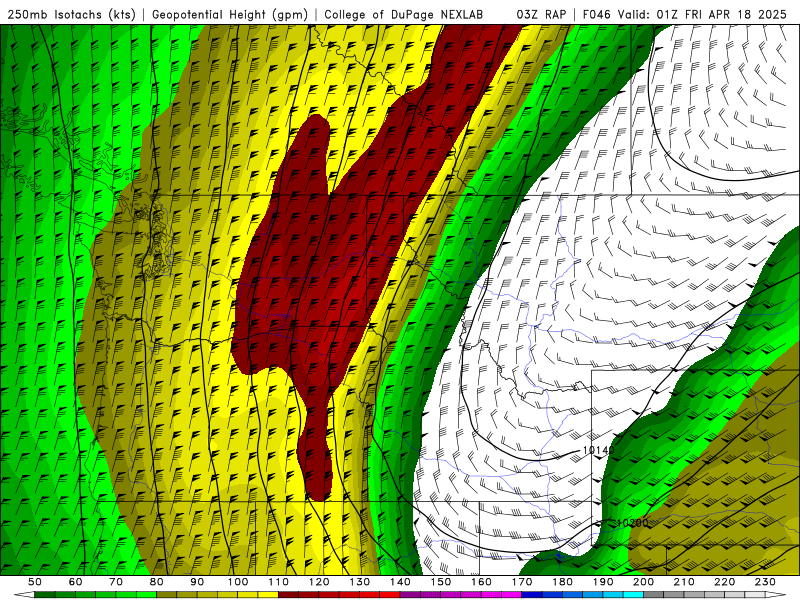Viewport: 800px width, 600px height.
Task: Click the 'F046' forecast hour label
Action: 596,14
